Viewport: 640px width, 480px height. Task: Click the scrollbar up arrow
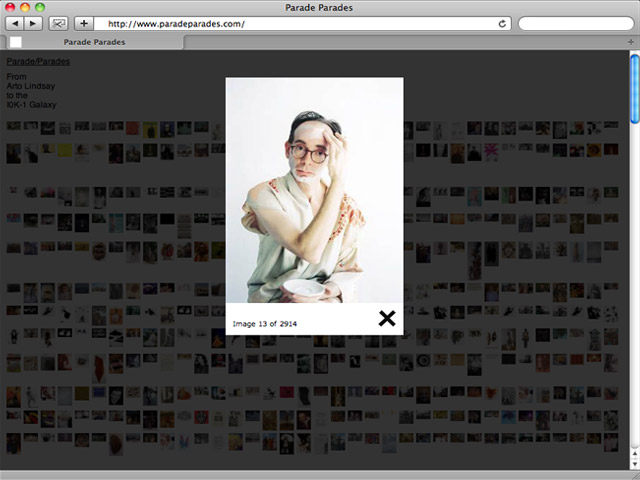click(x=635, y=454)
